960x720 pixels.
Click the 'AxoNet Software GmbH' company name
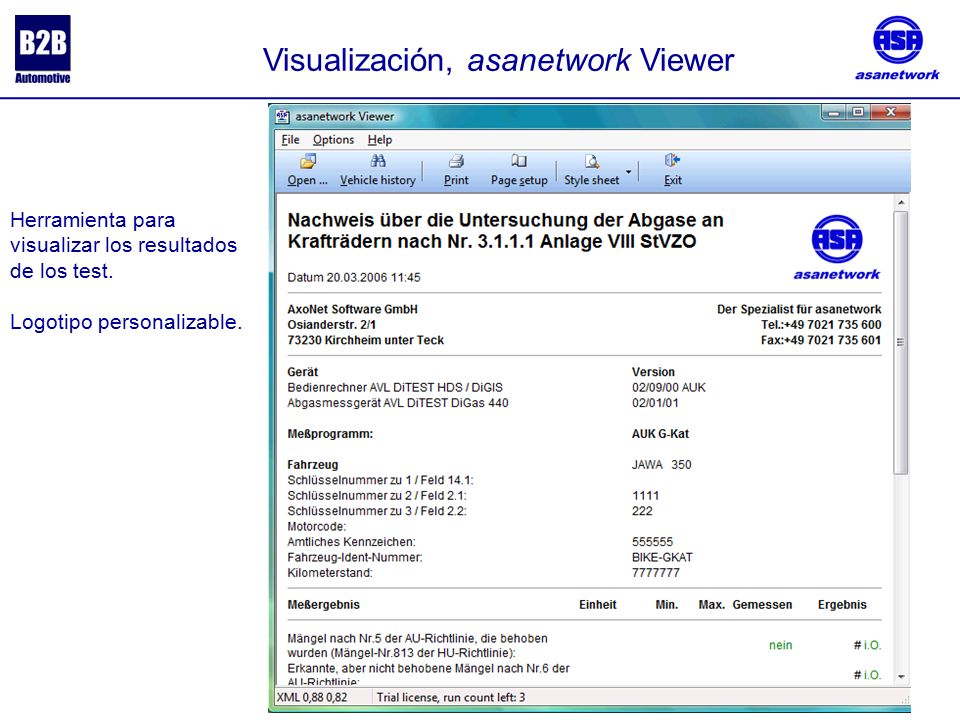click(x=353, y=309)
